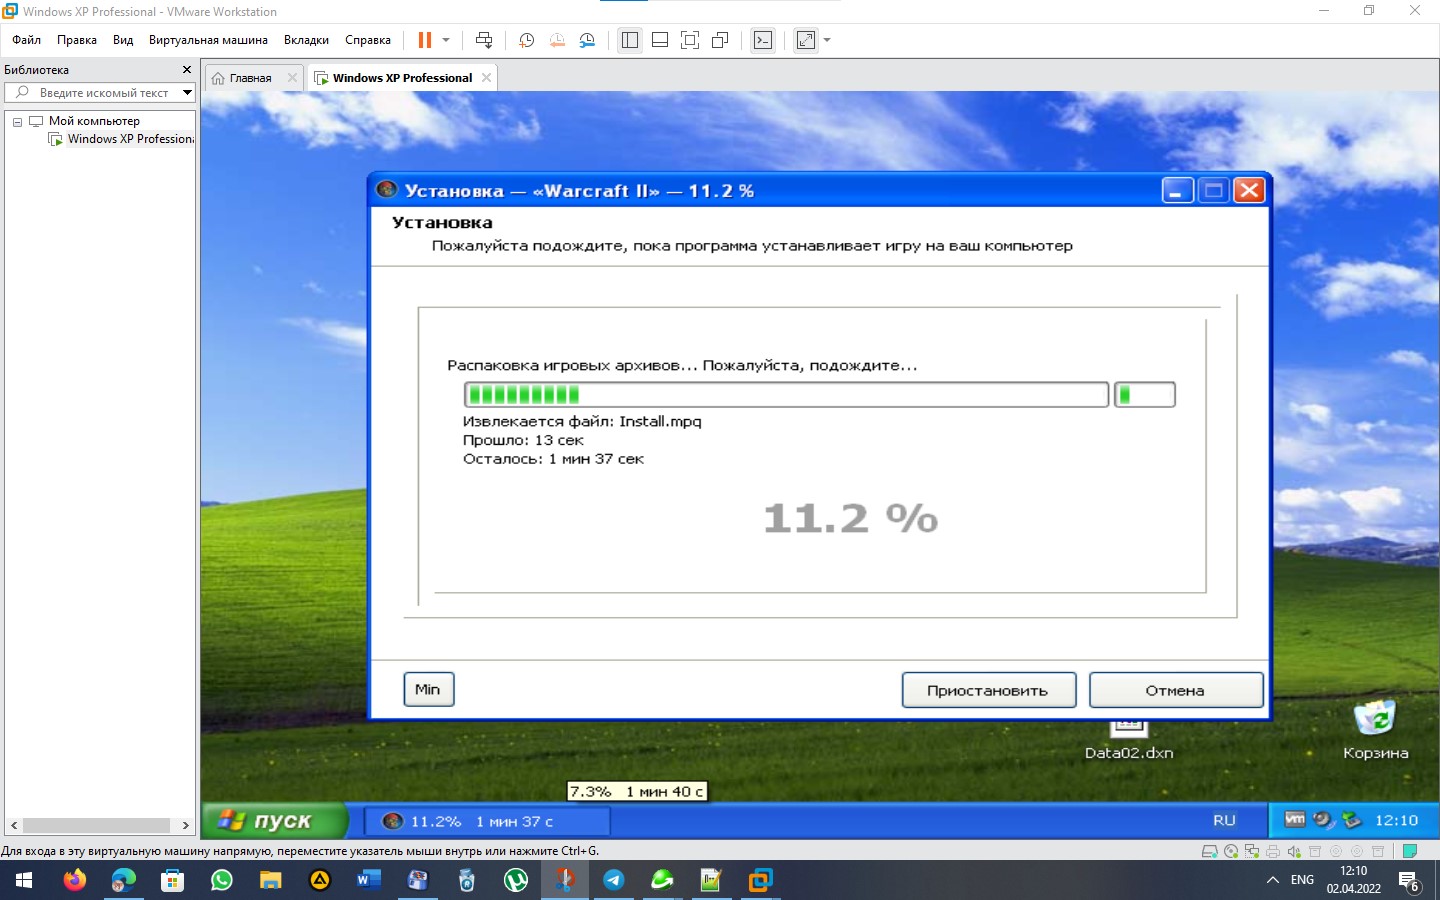This screenshot has width=1440, height=900.
Task: Click the orange Pause VM icon
Action: tap(424, 40)
